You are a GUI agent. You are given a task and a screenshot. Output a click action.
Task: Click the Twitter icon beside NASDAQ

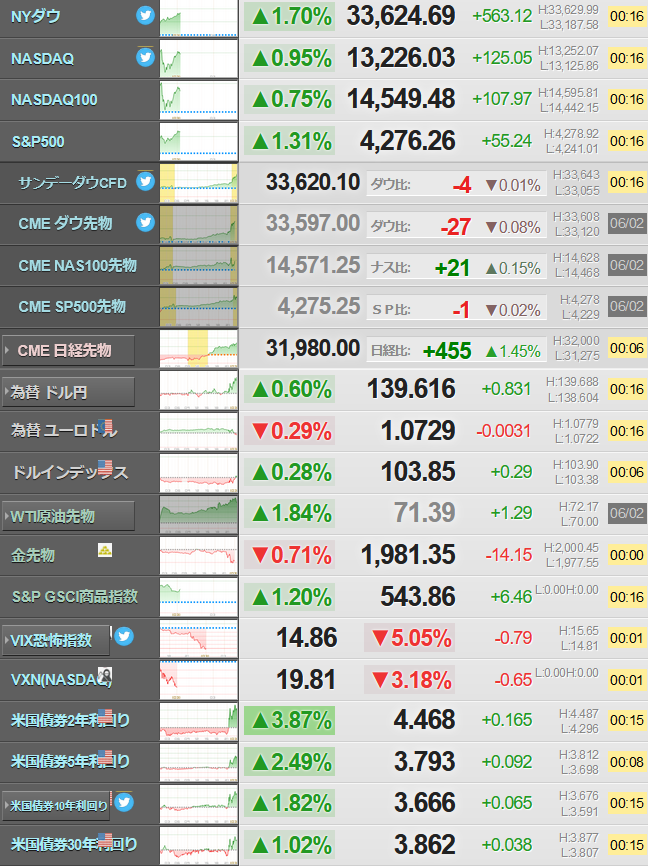[x=145, y=57]
